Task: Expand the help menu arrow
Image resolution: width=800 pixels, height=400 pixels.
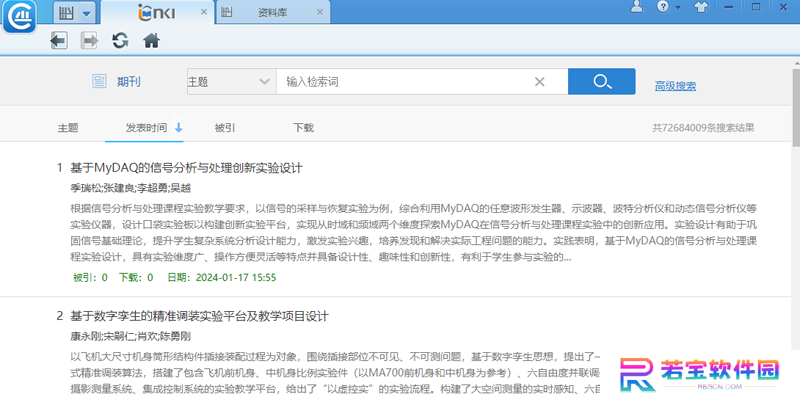Action: [x=678, y=8]
